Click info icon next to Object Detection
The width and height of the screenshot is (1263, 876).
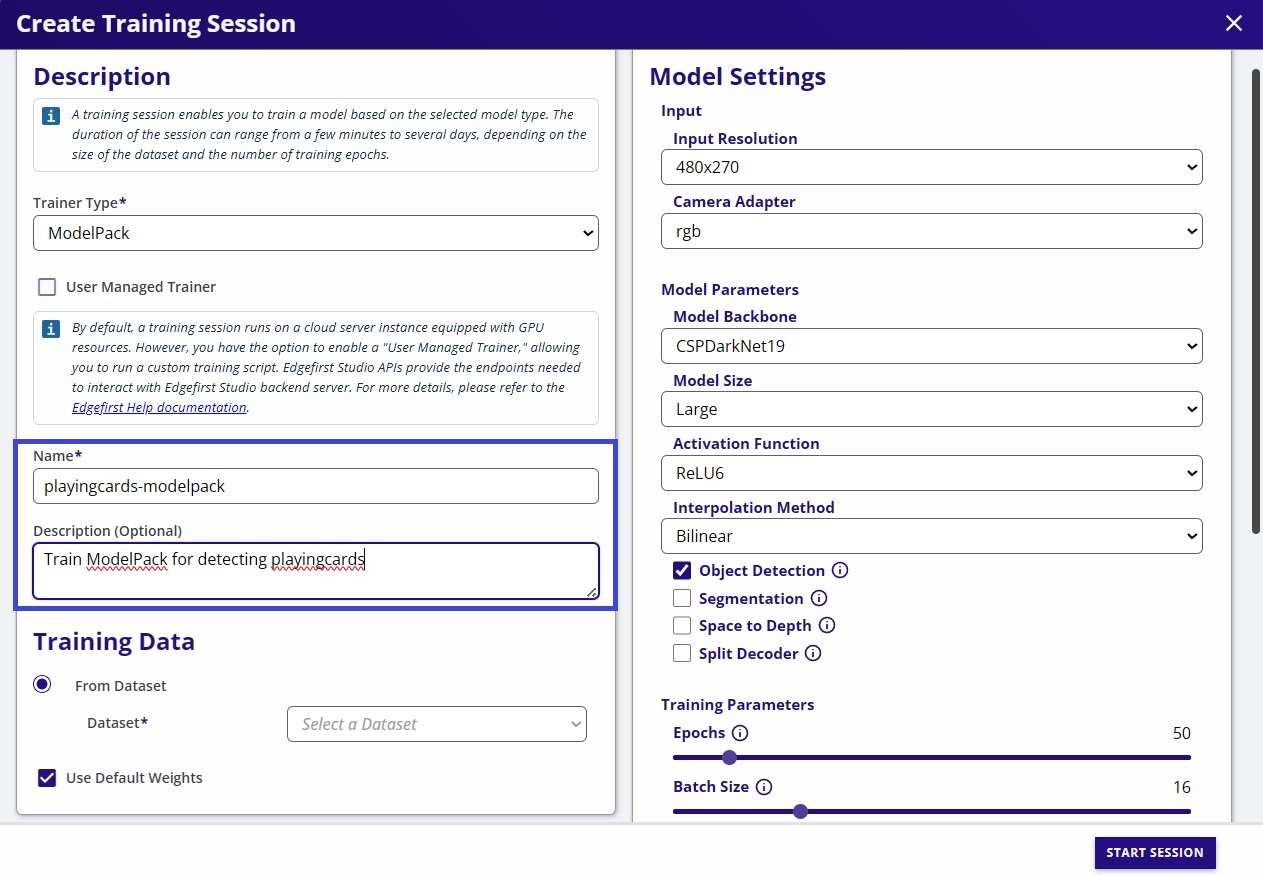tap(840, 571)
